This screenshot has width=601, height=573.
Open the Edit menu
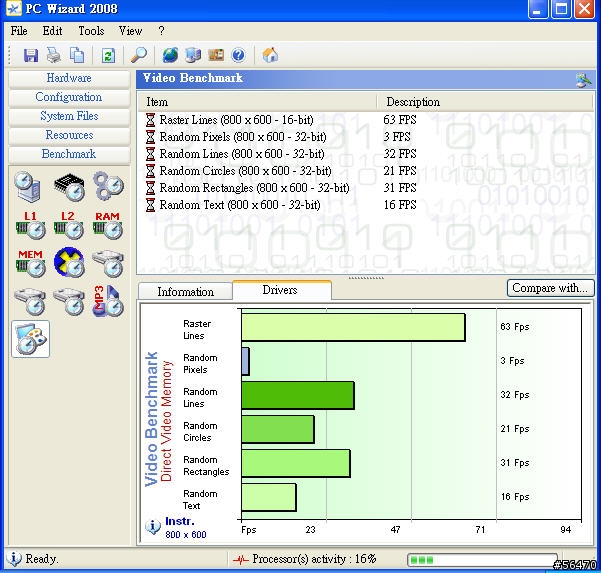click(52, 31)
